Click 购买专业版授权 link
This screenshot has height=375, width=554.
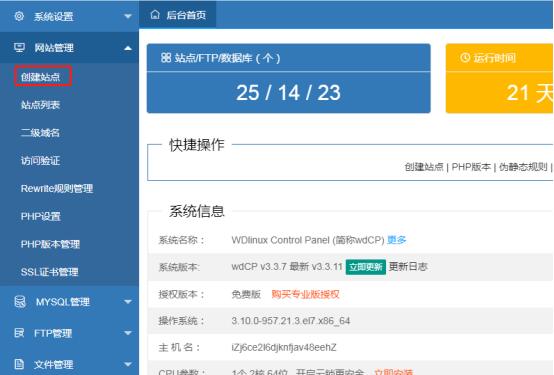pyautogui.click(x=305, y=294)
